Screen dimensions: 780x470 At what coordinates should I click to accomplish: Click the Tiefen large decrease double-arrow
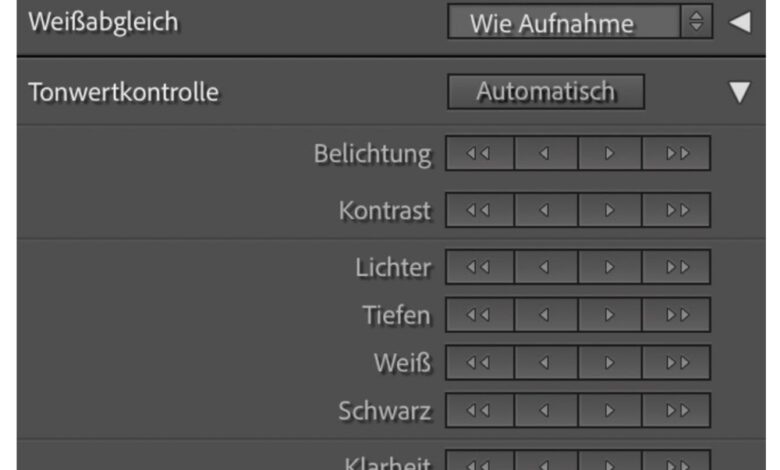coord(479,315)
